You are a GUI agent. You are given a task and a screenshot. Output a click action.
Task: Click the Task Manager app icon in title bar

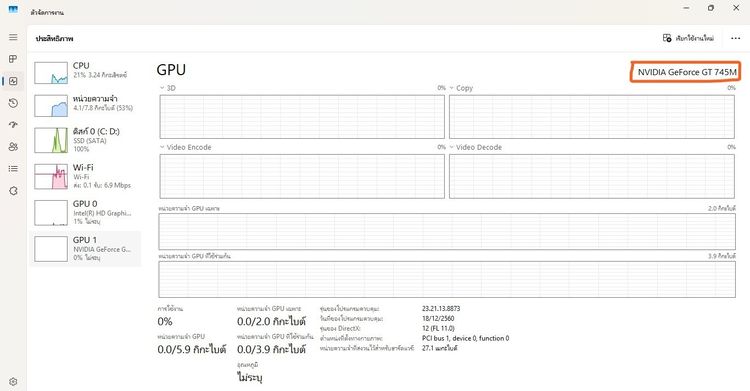[13, 10]
